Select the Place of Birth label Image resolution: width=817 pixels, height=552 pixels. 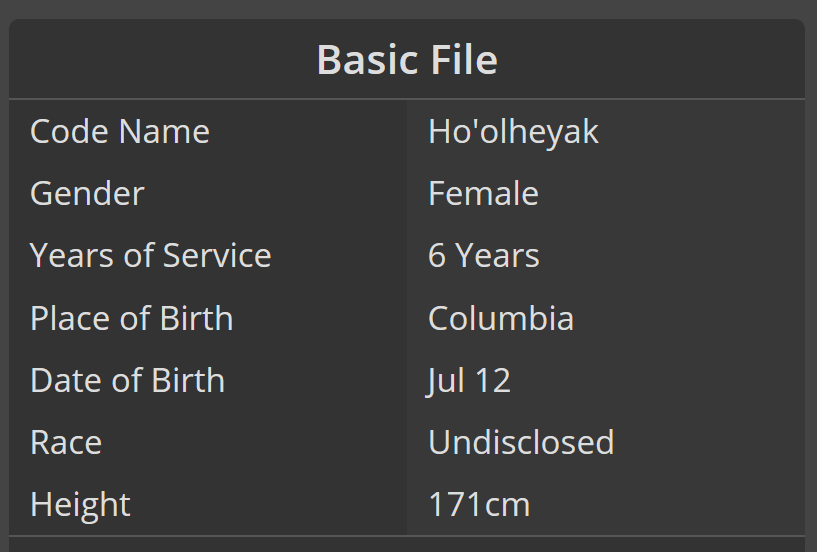click(131, 317)
